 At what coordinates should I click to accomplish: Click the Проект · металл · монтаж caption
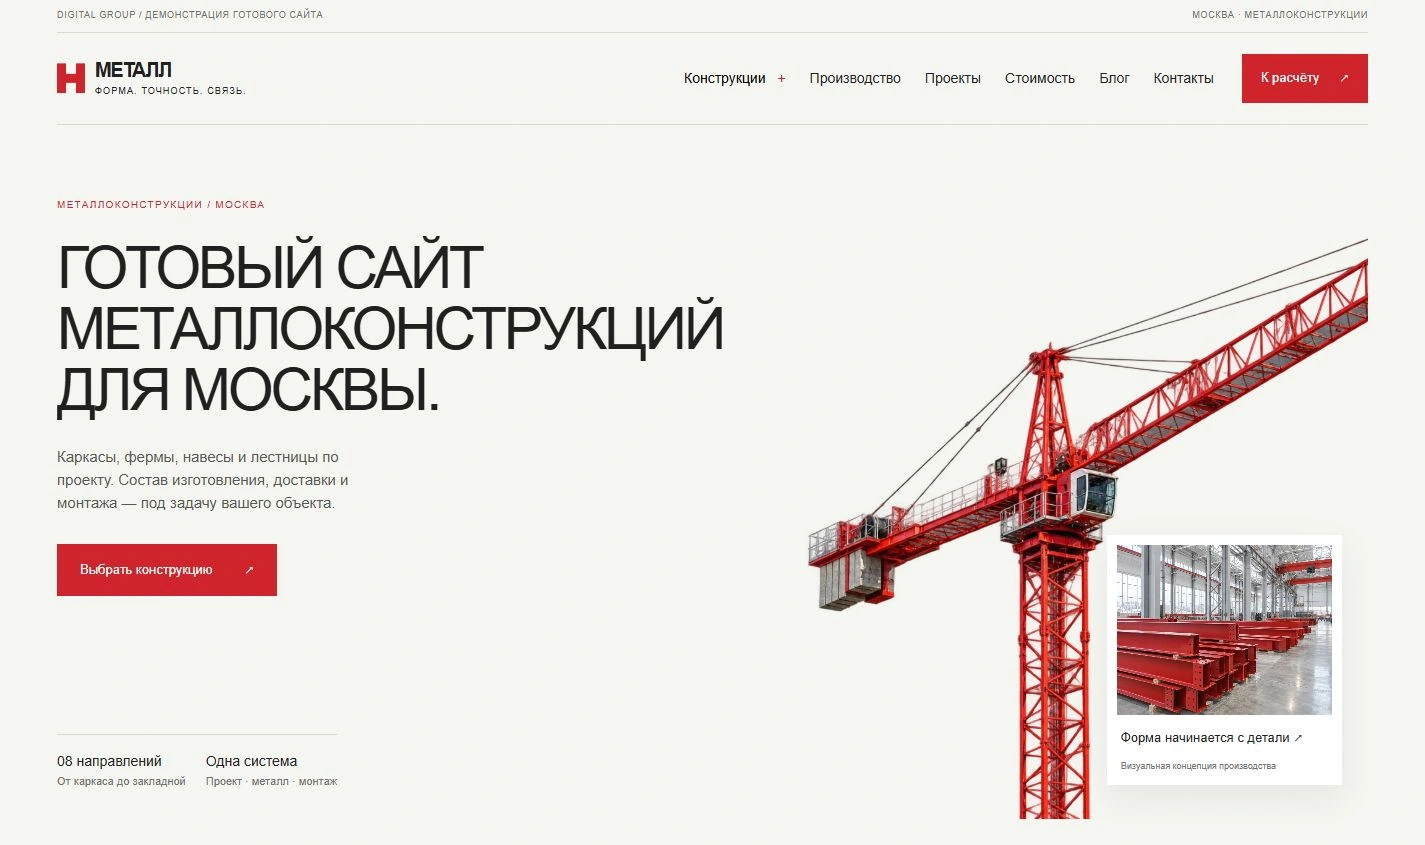point(271,781)
